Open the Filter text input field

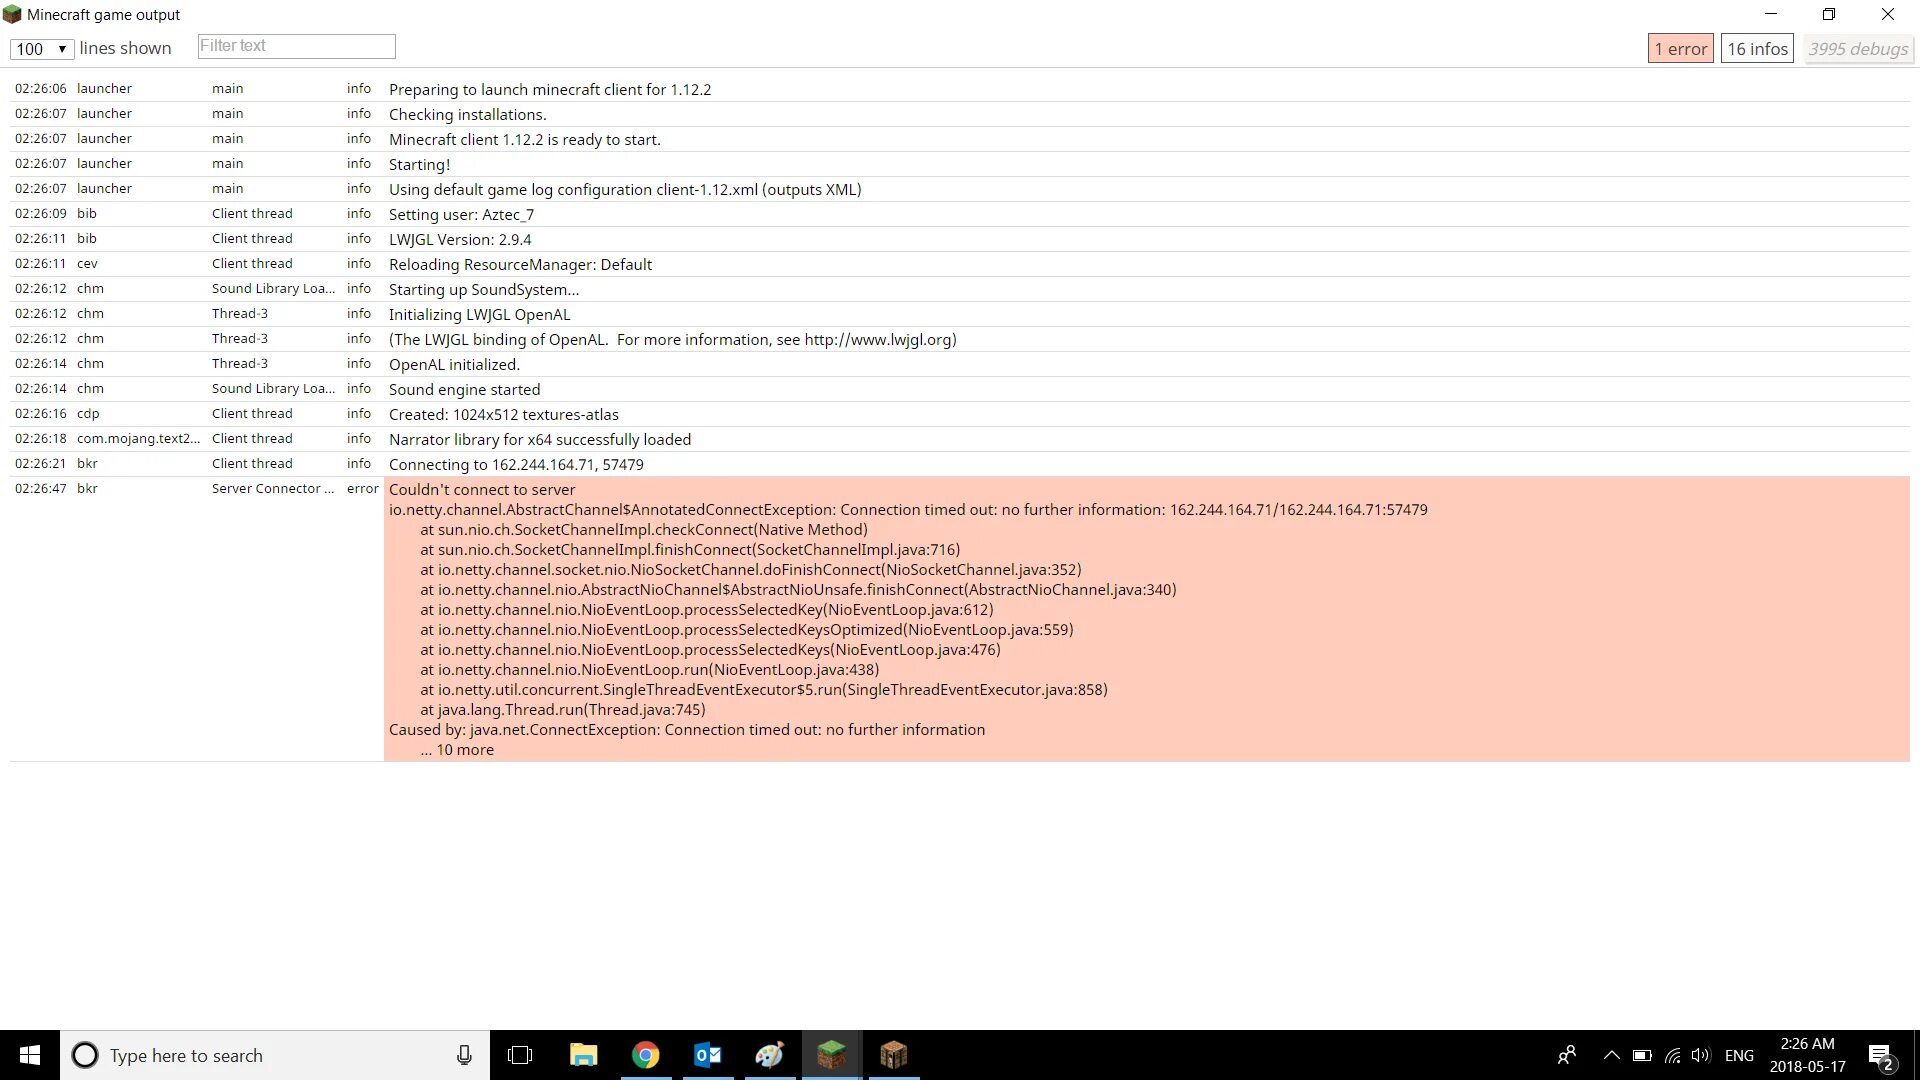click(x=295, y=45)
